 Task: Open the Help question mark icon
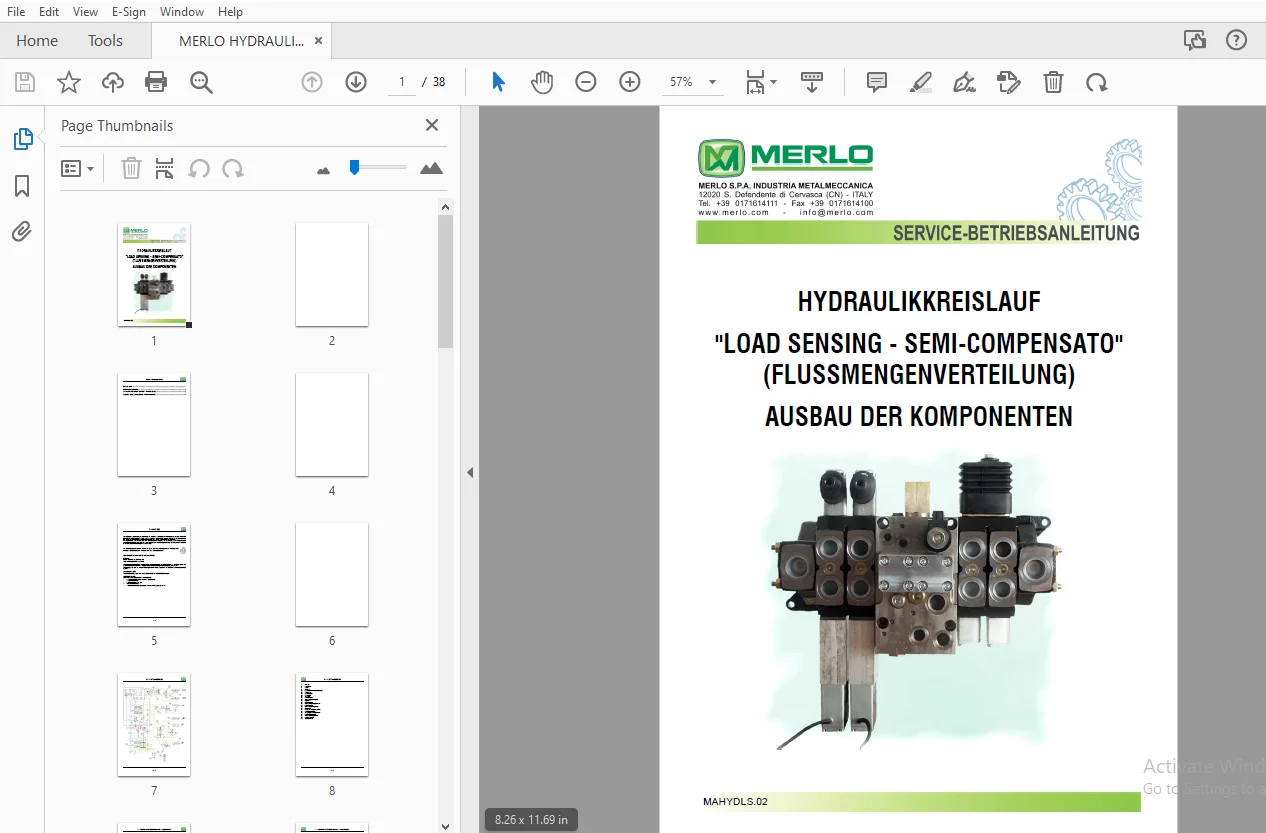coord(1236,40)
